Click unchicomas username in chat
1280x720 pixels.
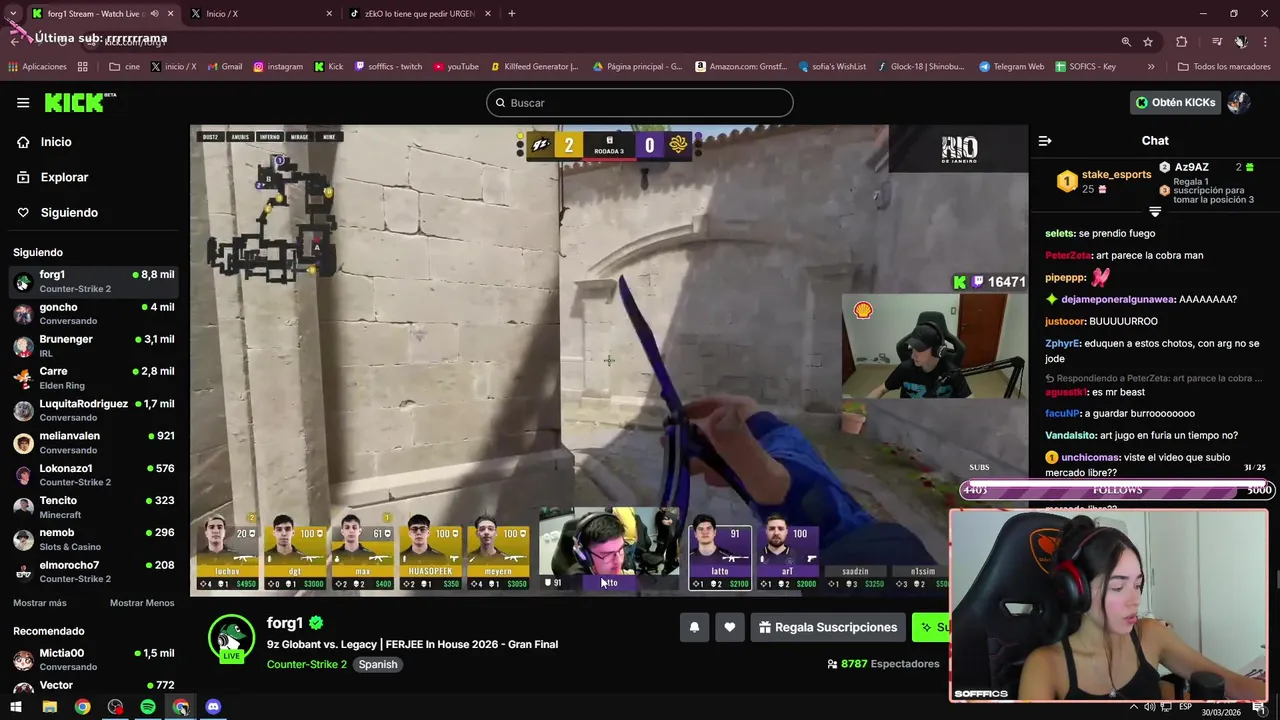[1090, 457]
